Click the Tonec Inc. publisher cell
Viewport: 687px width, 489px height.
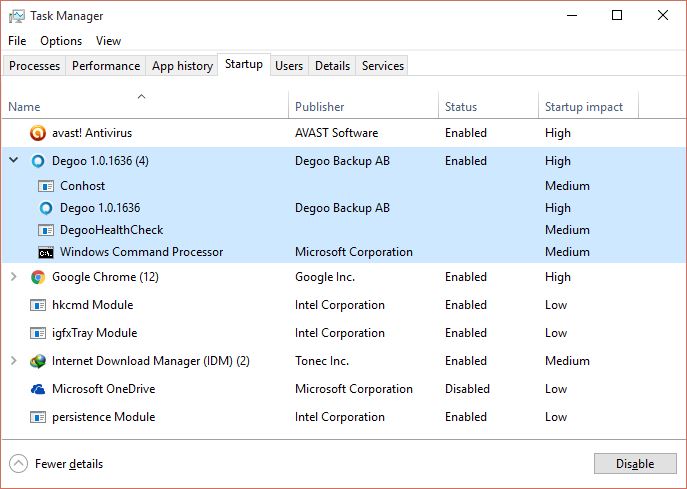click(x=322, y=361)
